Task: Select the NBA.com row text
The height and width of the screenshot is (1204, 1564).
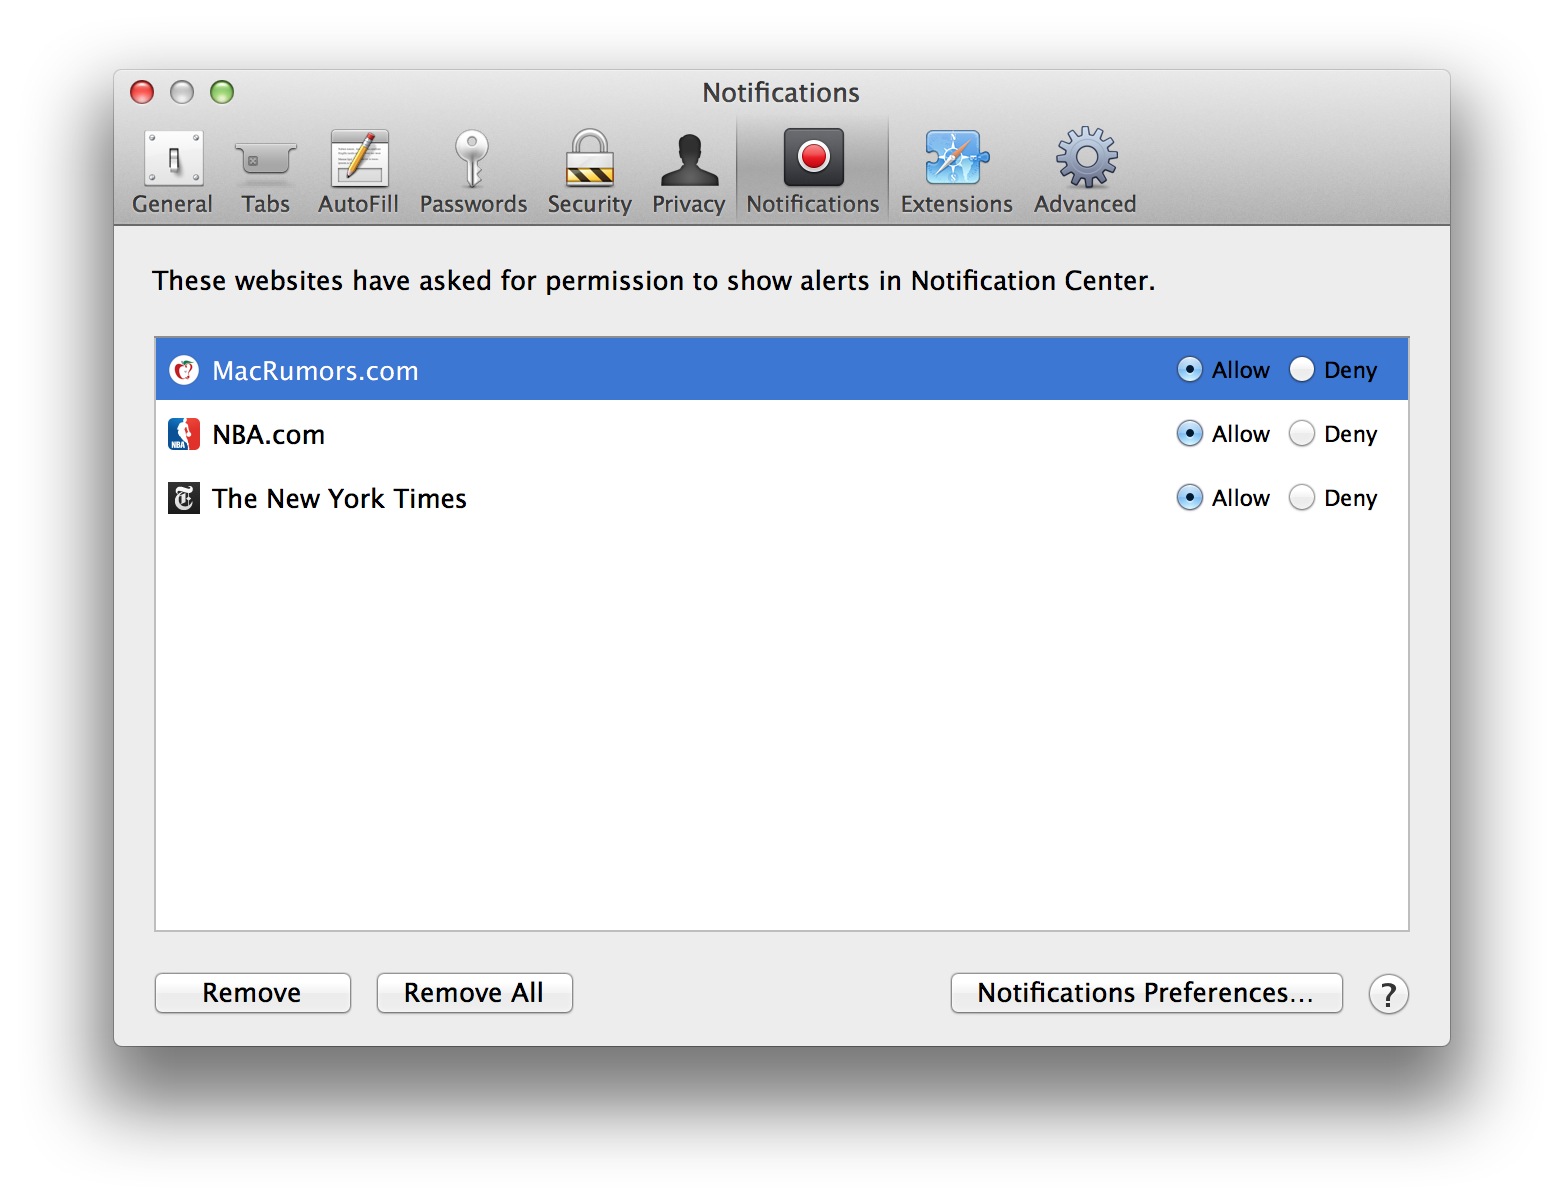Action: tap(268, 435)
